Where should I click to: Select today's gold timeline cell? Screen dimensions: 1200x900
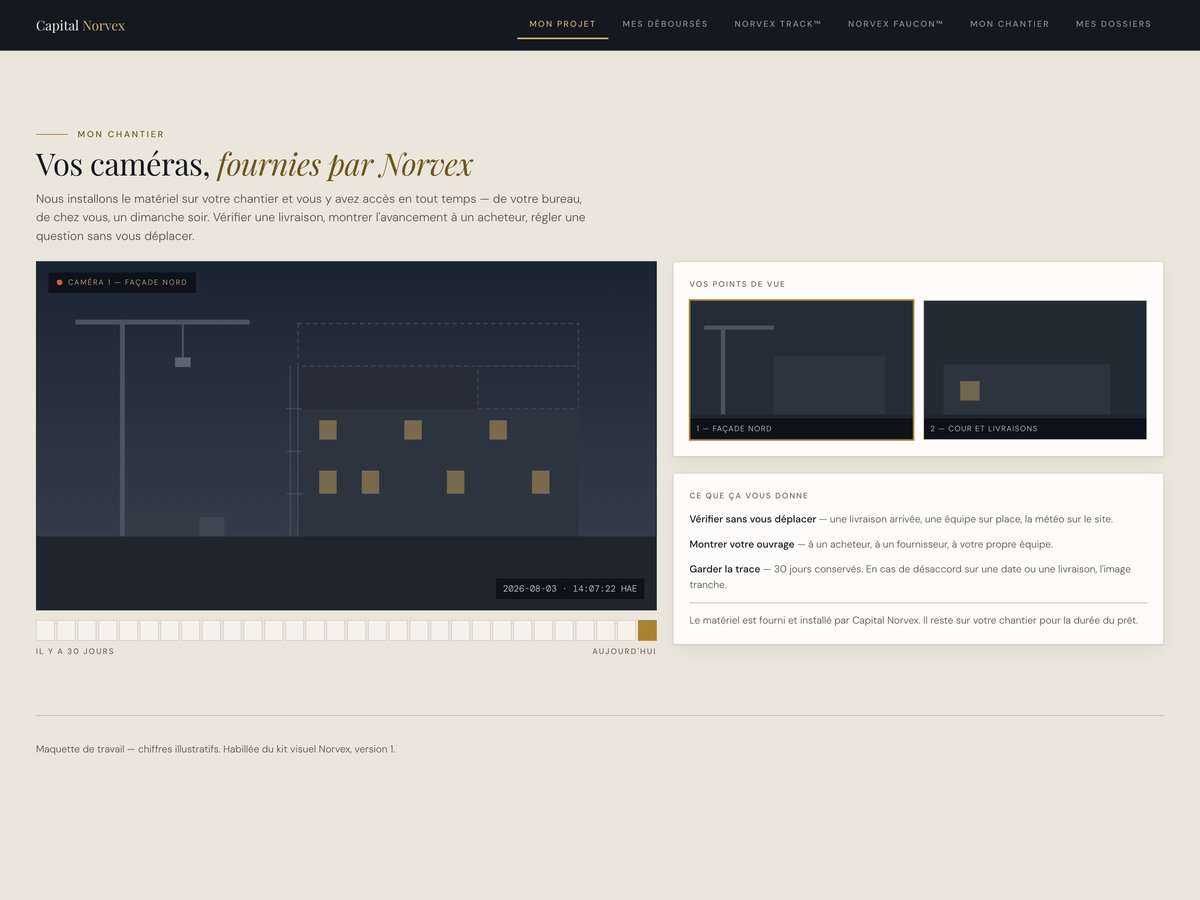point(647,630)
